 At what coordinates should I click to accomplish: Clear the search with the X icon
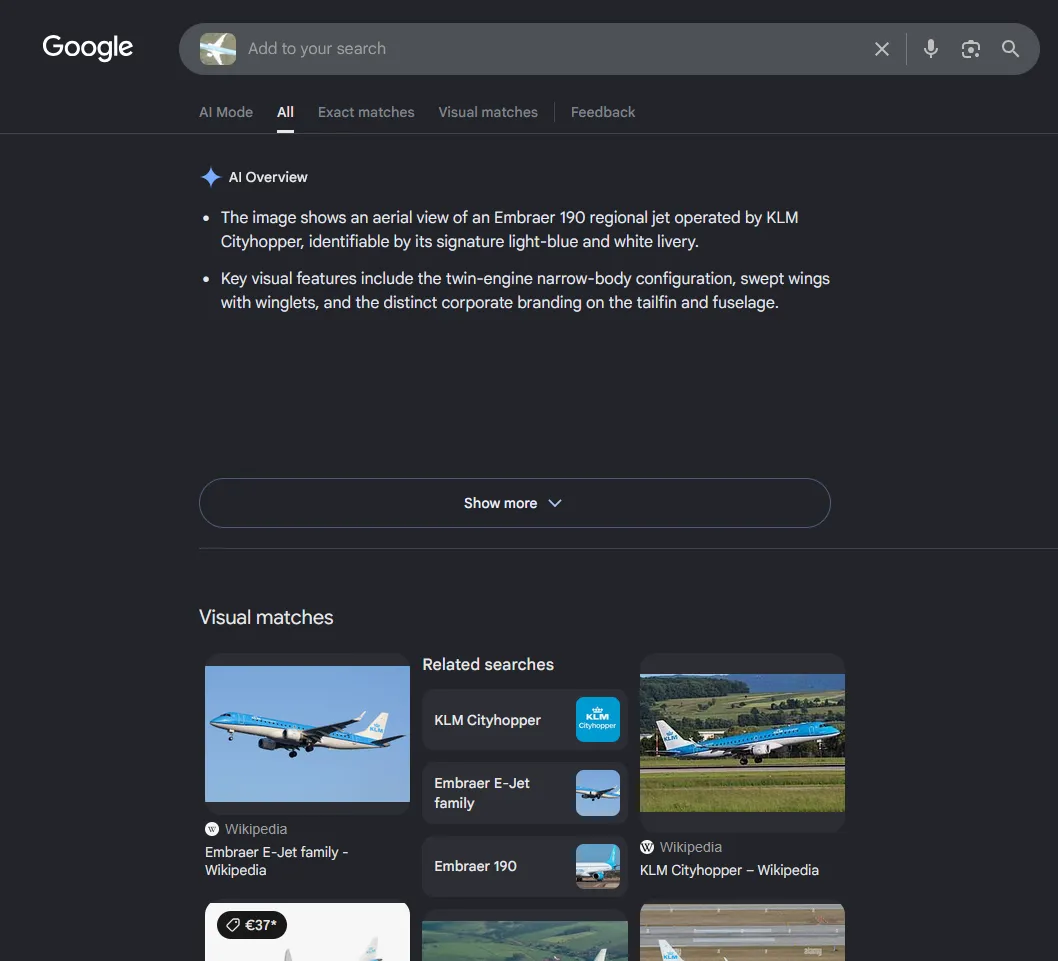[881, 49]
